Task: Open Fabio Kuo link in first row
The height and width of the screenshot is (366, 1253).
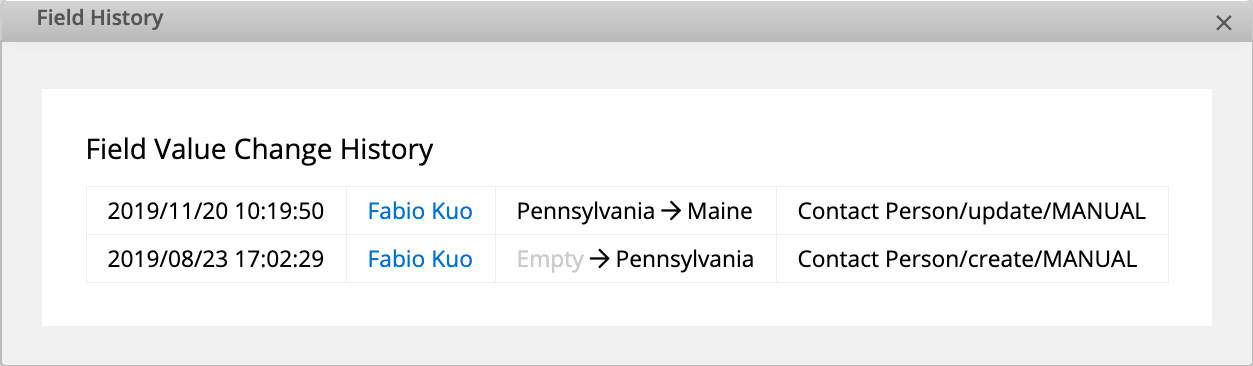Action: point(420,211)
